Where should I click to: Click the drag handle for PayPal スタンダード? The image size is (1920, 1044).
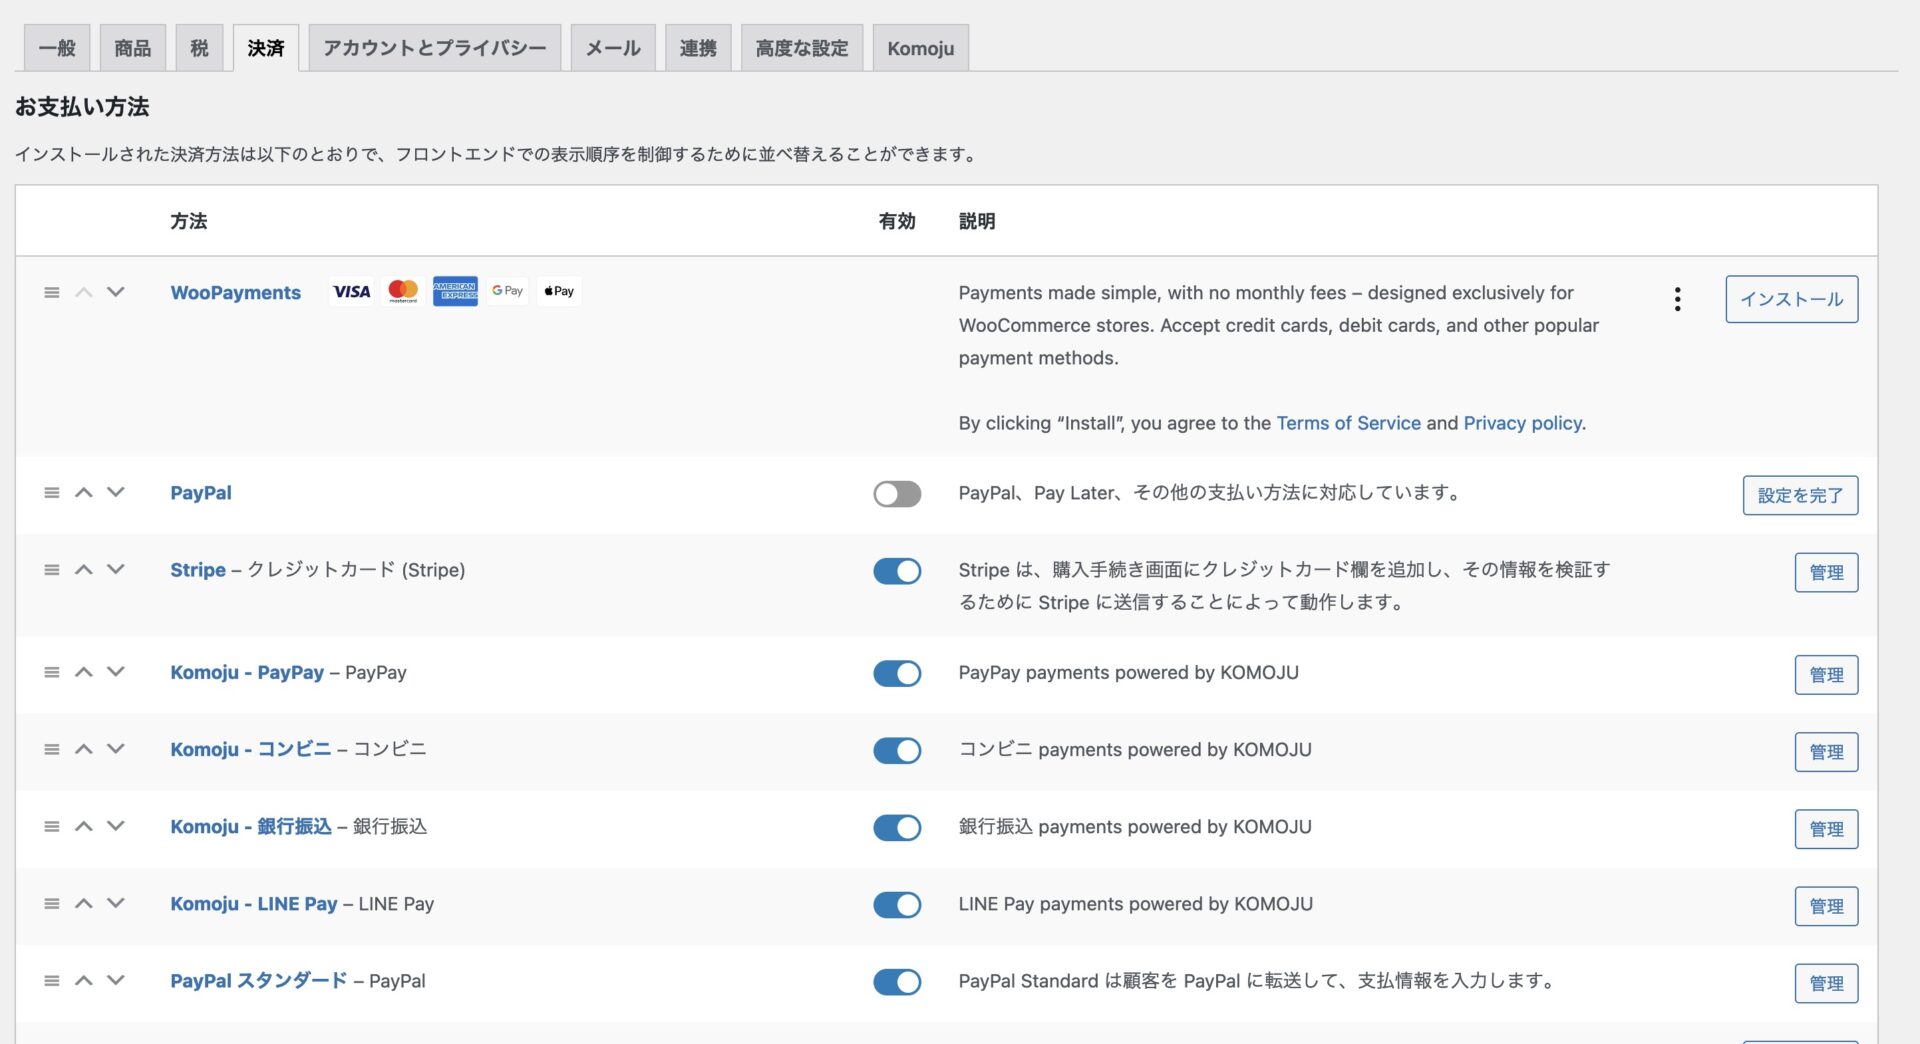click(51, 981)
